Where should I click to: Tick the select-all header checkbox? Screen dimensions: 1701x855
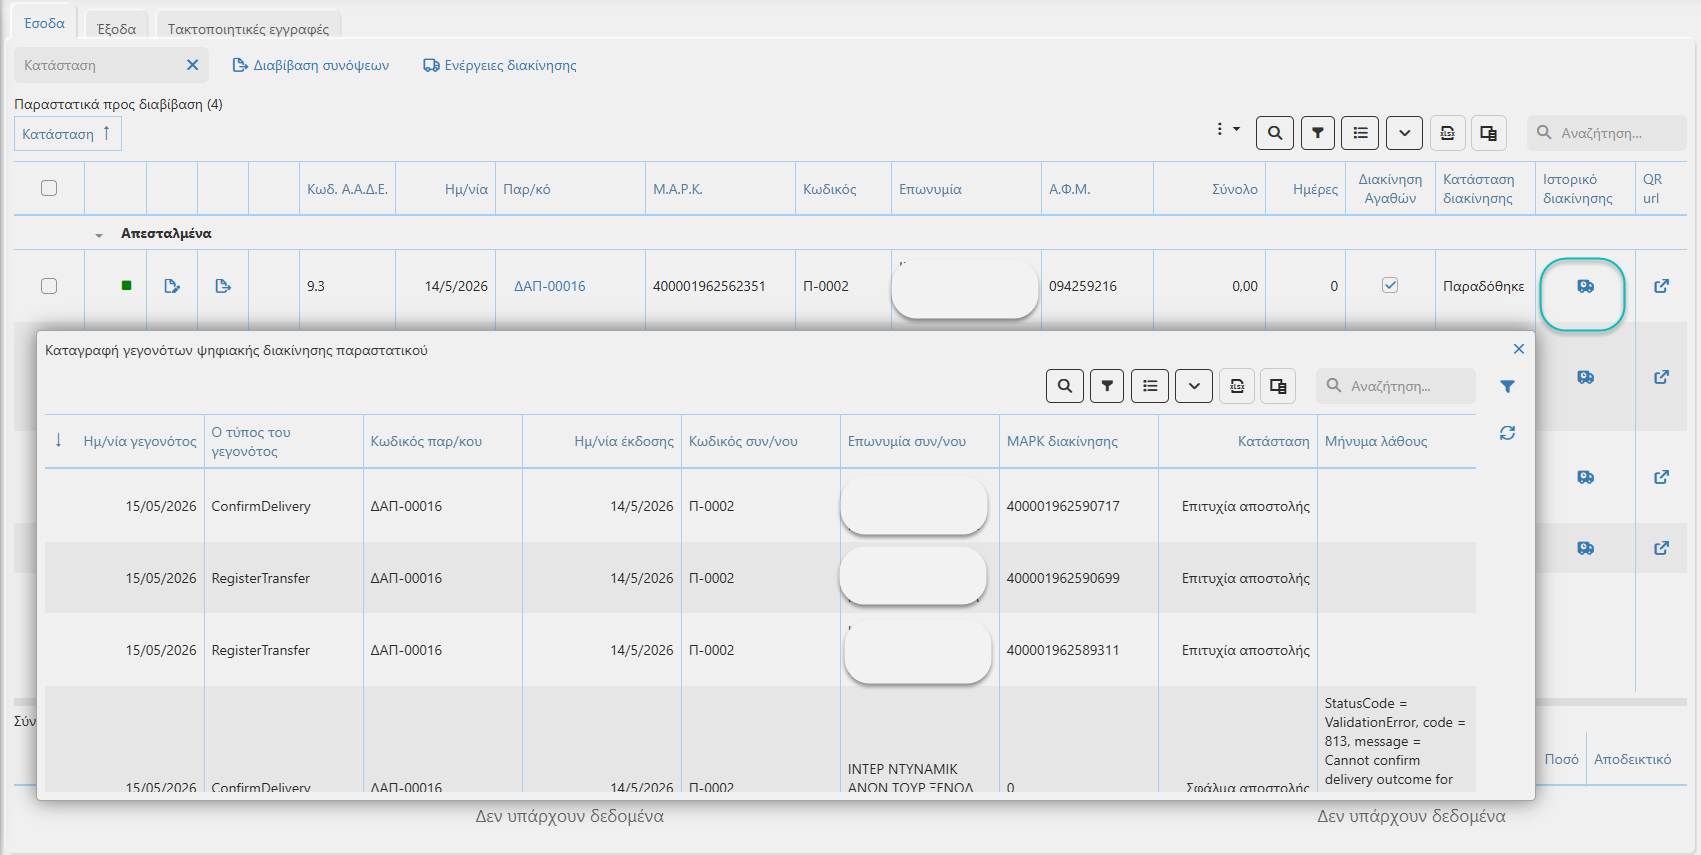49,188
